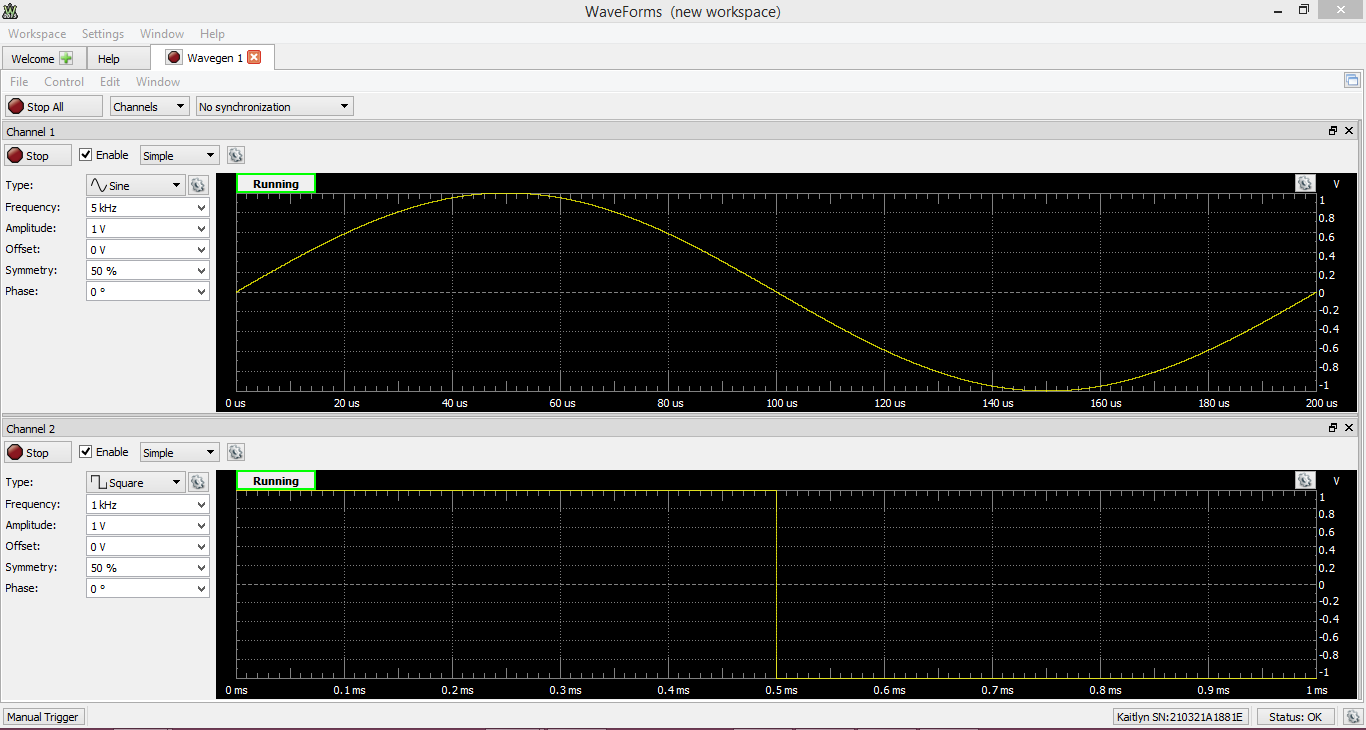Screen dimensions: 1366x730
Task: Float the Channel 2 panel
Action: pyautogui.click(x=1333, y=428)
